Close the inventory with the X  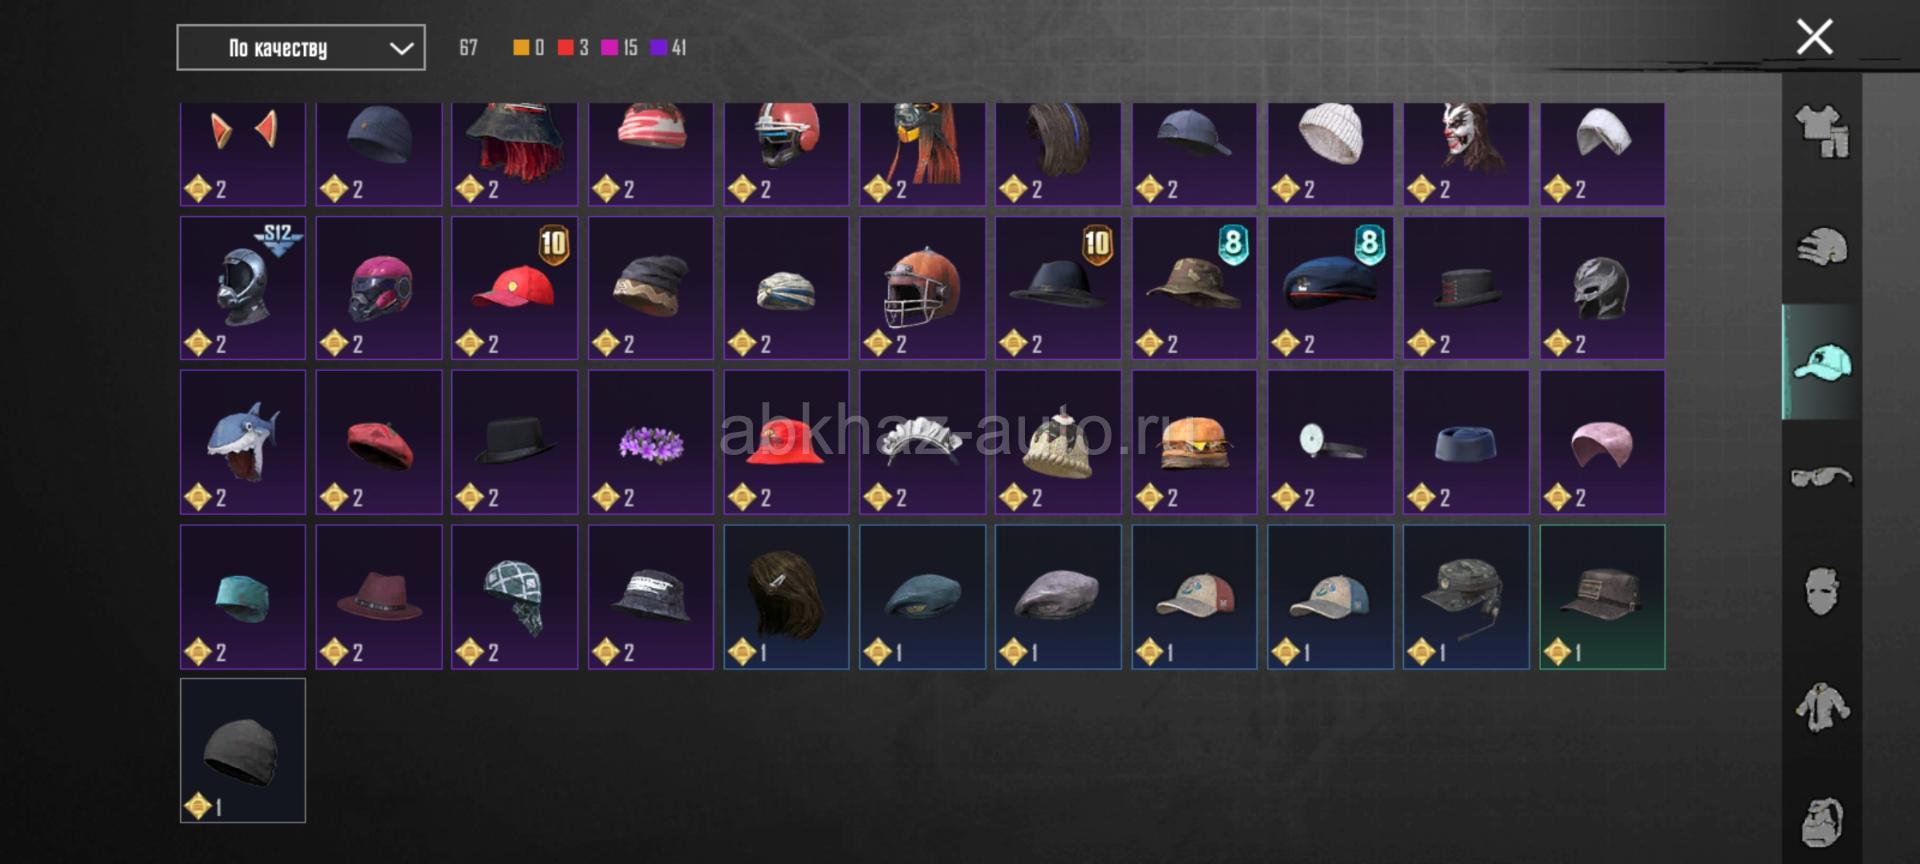tap(1814, 37)
